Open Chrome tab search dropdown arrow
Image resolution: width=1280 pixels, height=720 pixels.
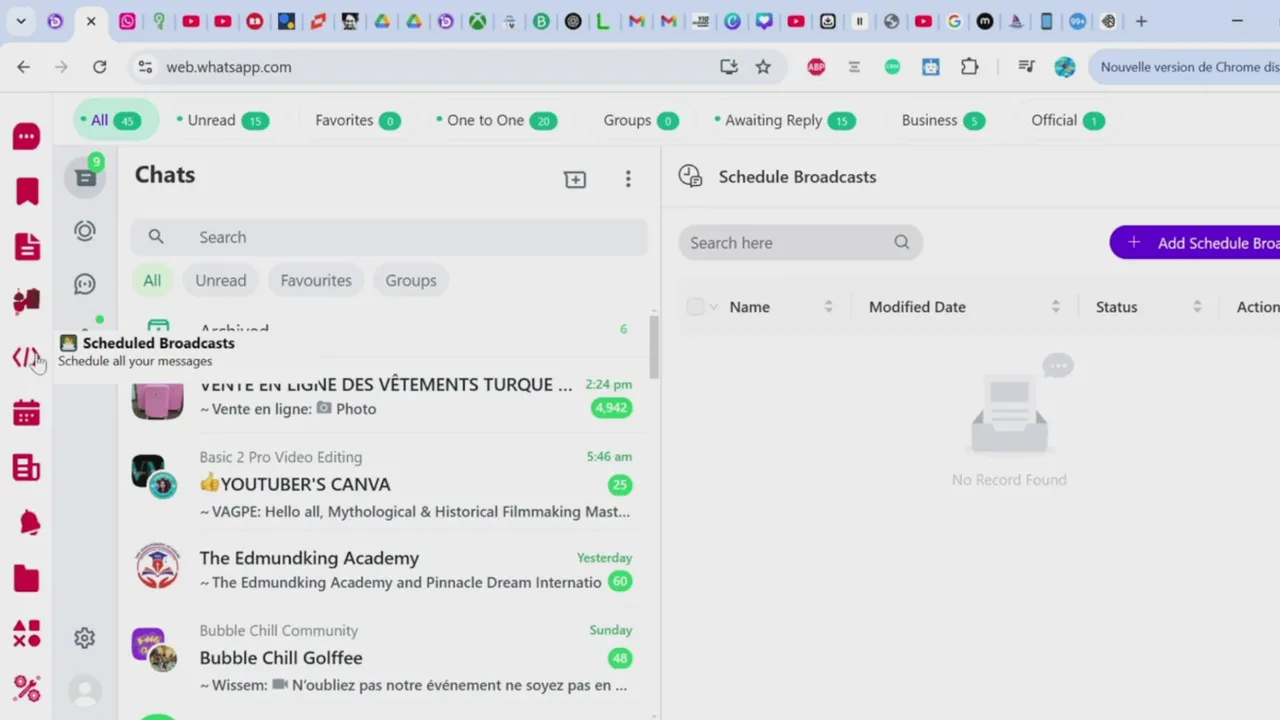click(x=21, y=21)
